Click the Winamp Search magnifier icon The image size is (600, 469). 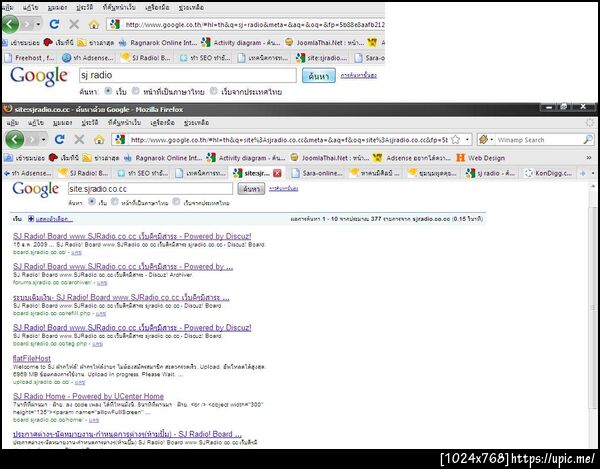tap(588, 140)
